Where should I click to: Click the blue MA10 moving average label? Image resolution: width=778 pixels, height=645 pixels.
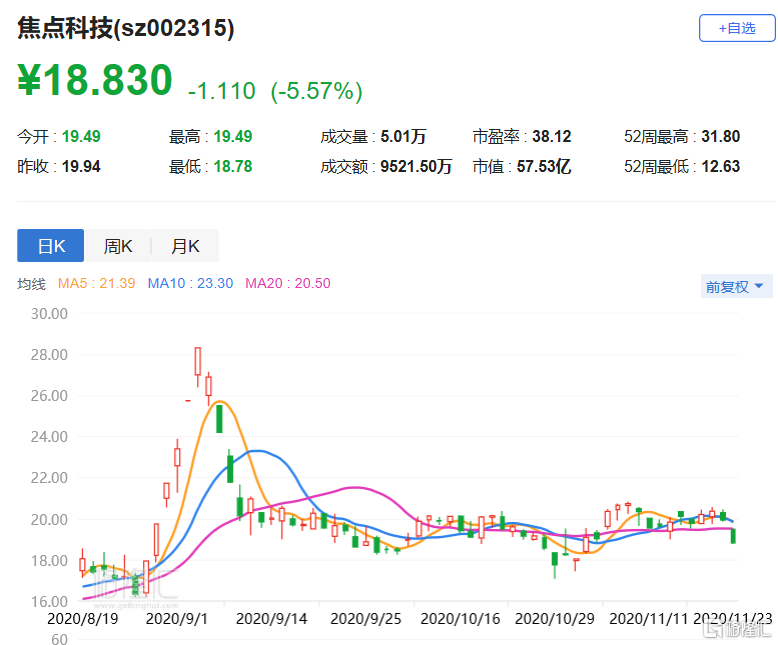(190, 284)
